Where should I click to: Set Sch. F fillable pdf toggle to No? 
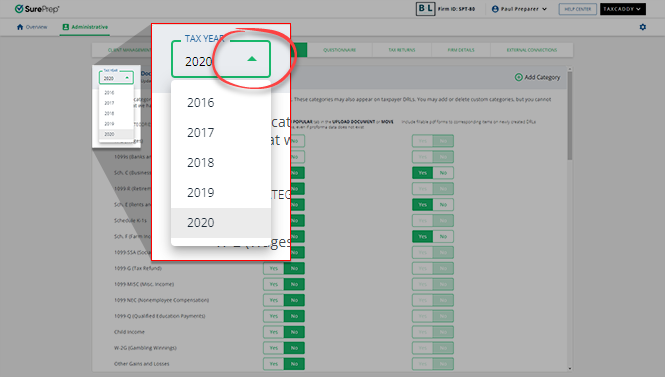pos(443,237)
